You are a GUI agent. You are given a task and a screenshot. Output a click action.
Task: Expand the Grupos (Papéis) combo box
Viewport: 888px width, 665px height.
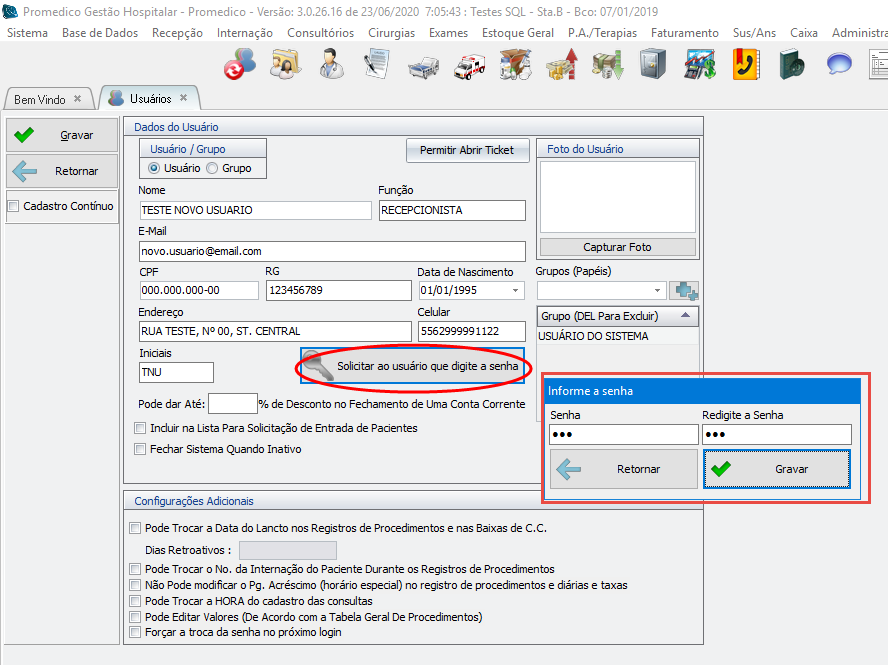tap(657, 291)
